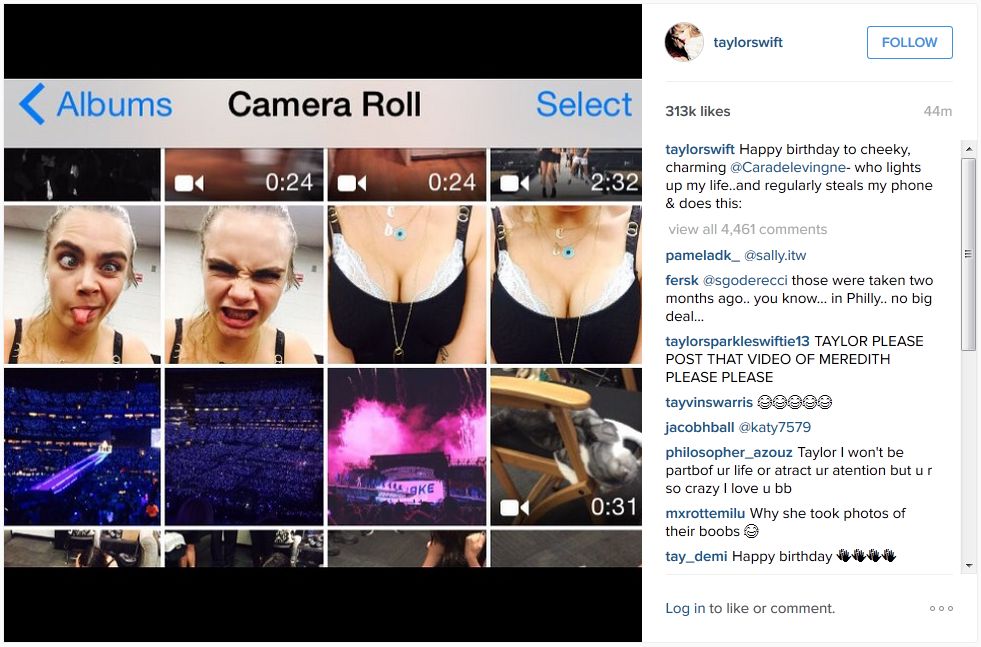Click the FOLLOW button

click(908, 42)
